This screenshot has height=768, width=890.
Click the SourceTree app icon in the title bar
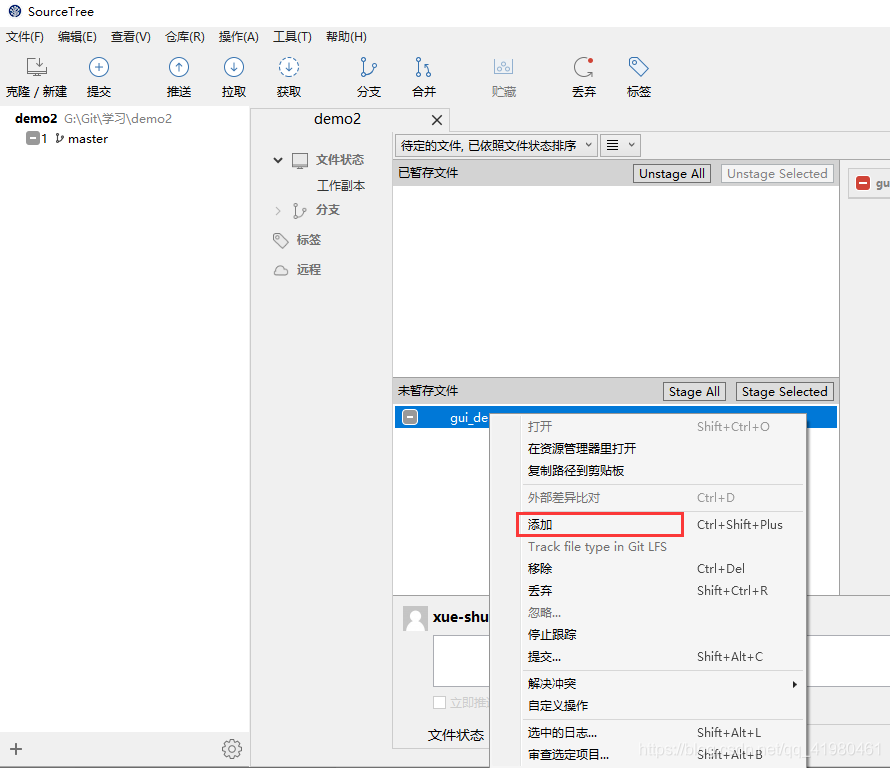(x=15, y=11)
